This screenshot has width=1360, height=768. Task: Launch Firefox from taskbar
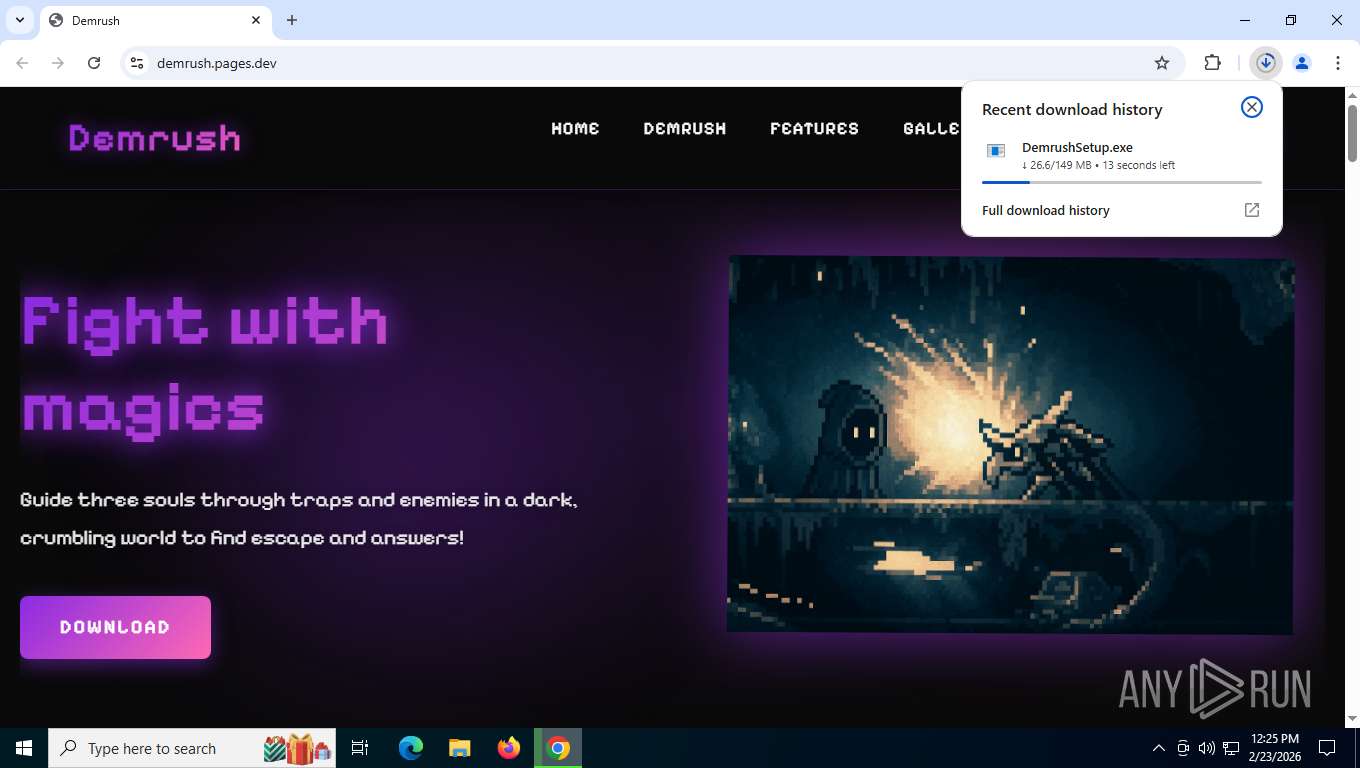point(509,748)
